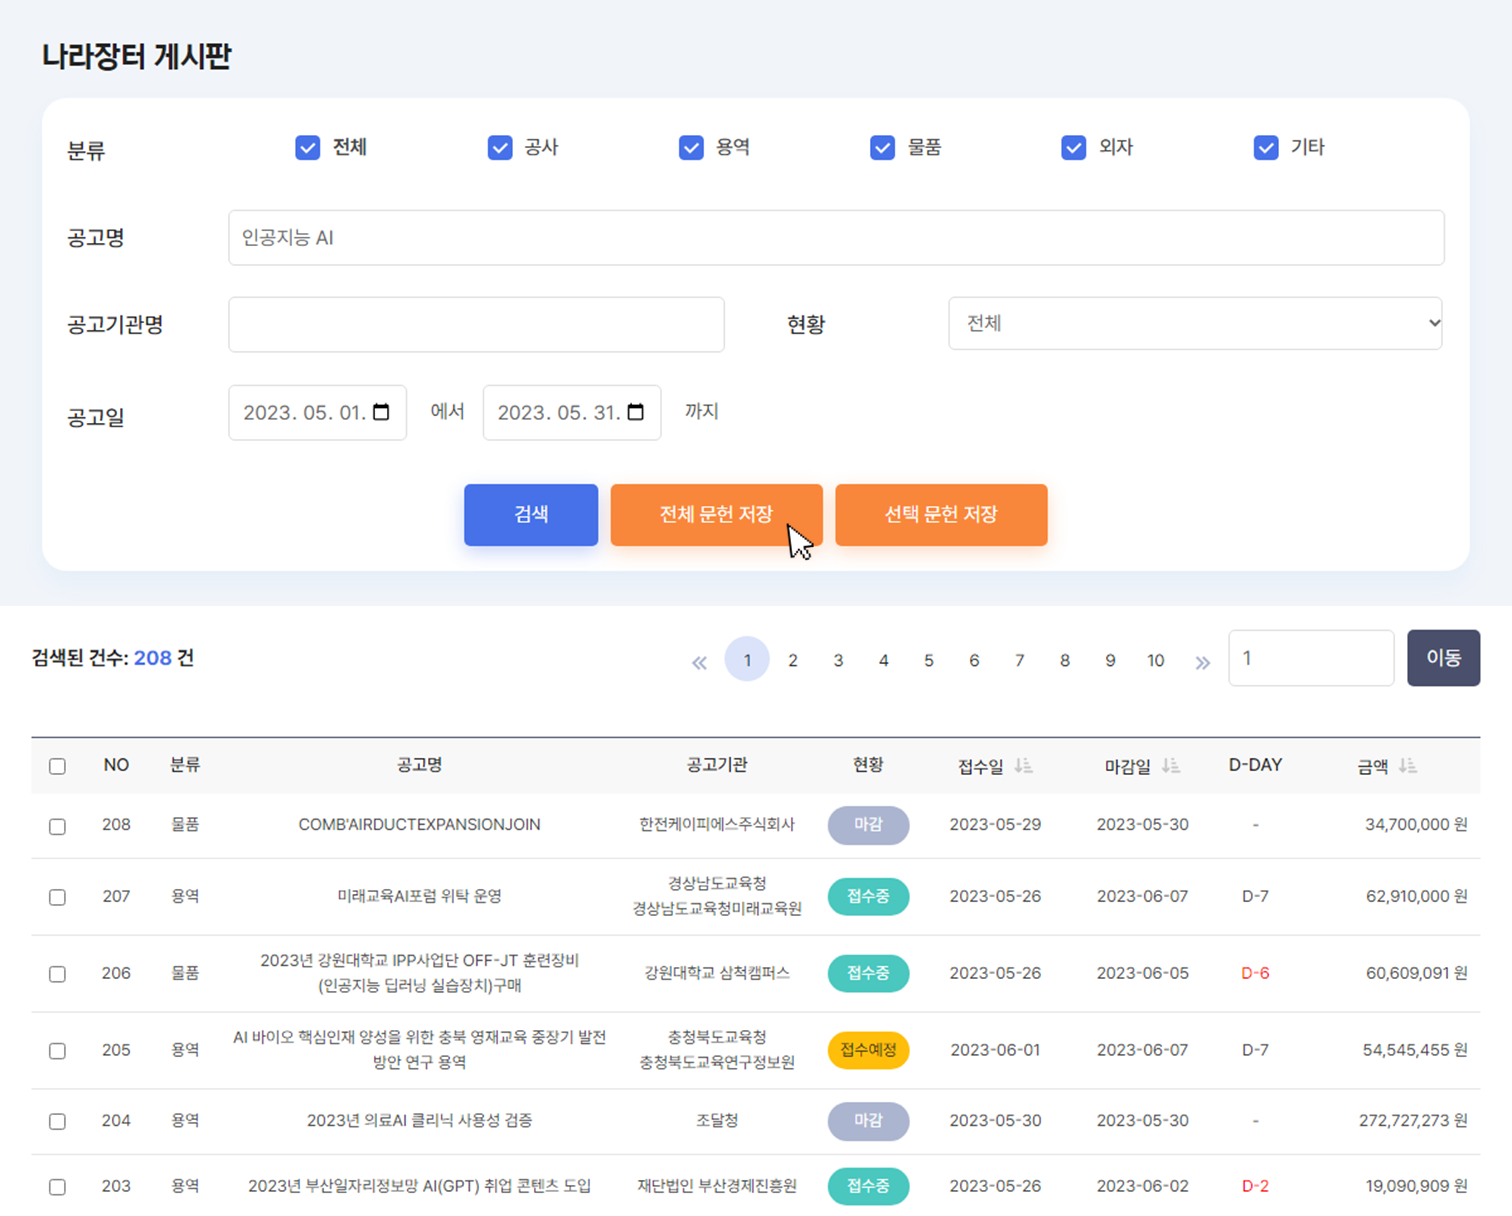
Task: Toggle the 물품 category checkbox
Action: point(882,148)
